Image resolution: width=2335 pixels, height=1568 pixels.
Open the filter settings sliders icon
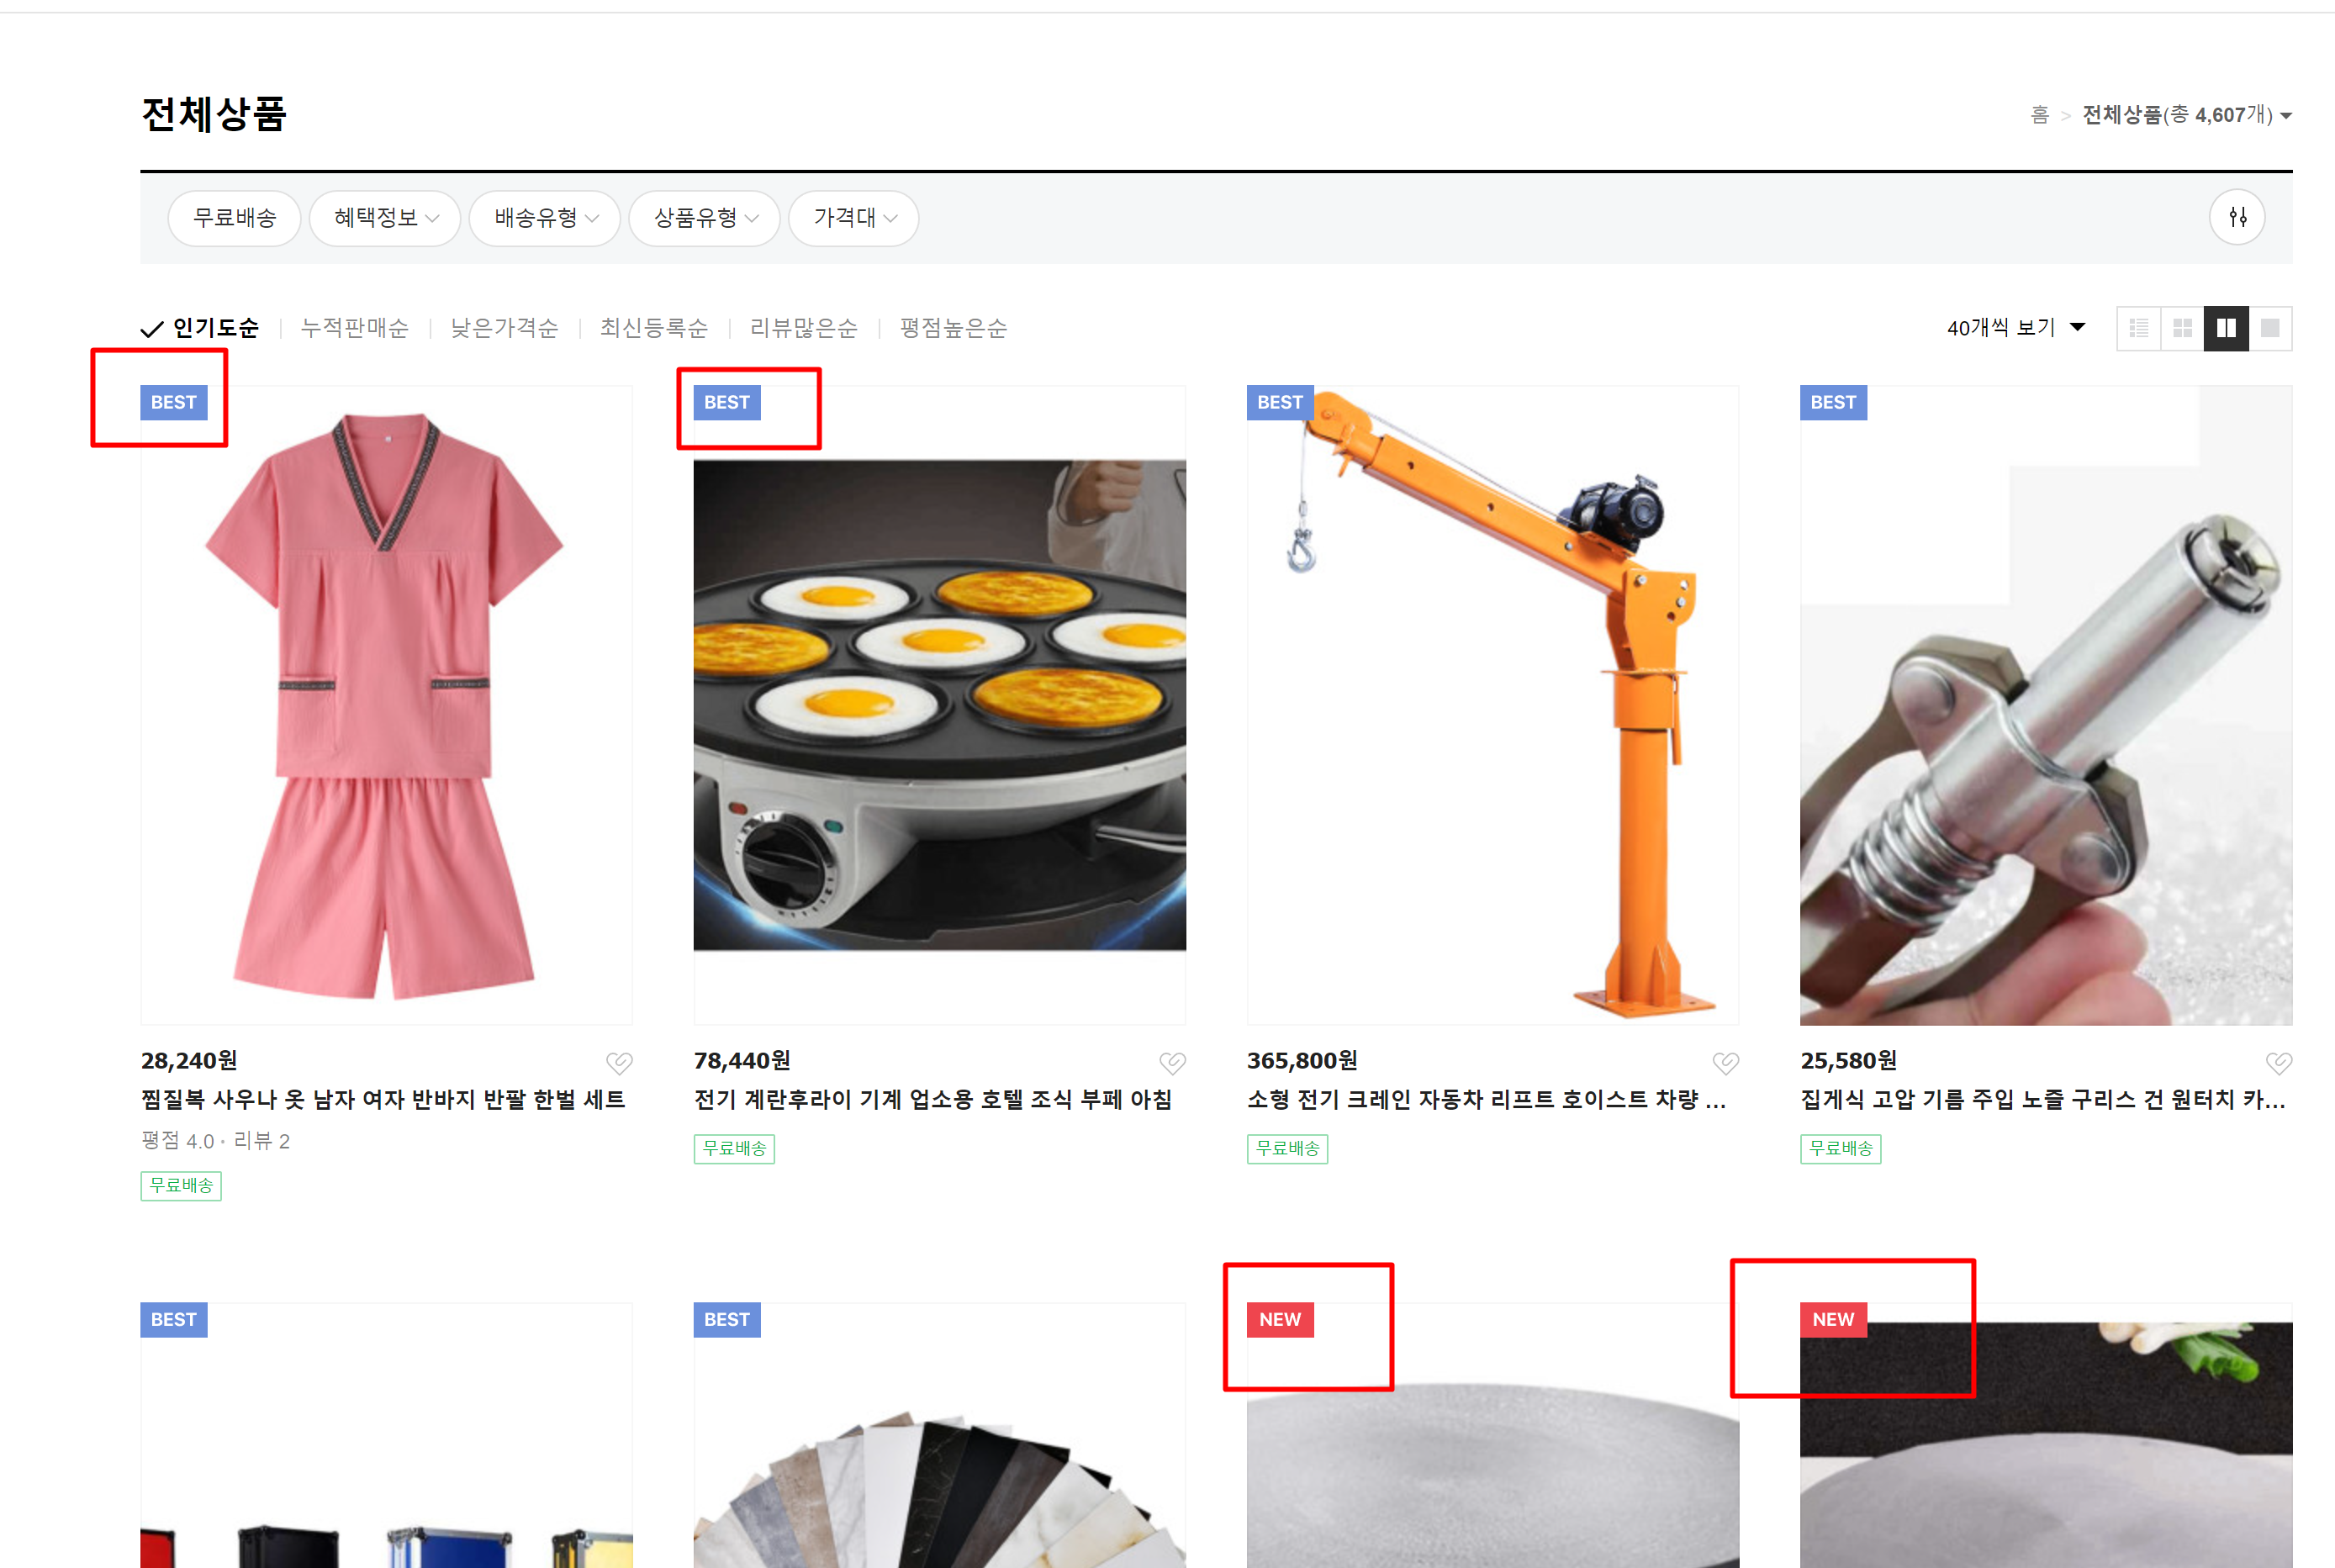click(2237, 217)
